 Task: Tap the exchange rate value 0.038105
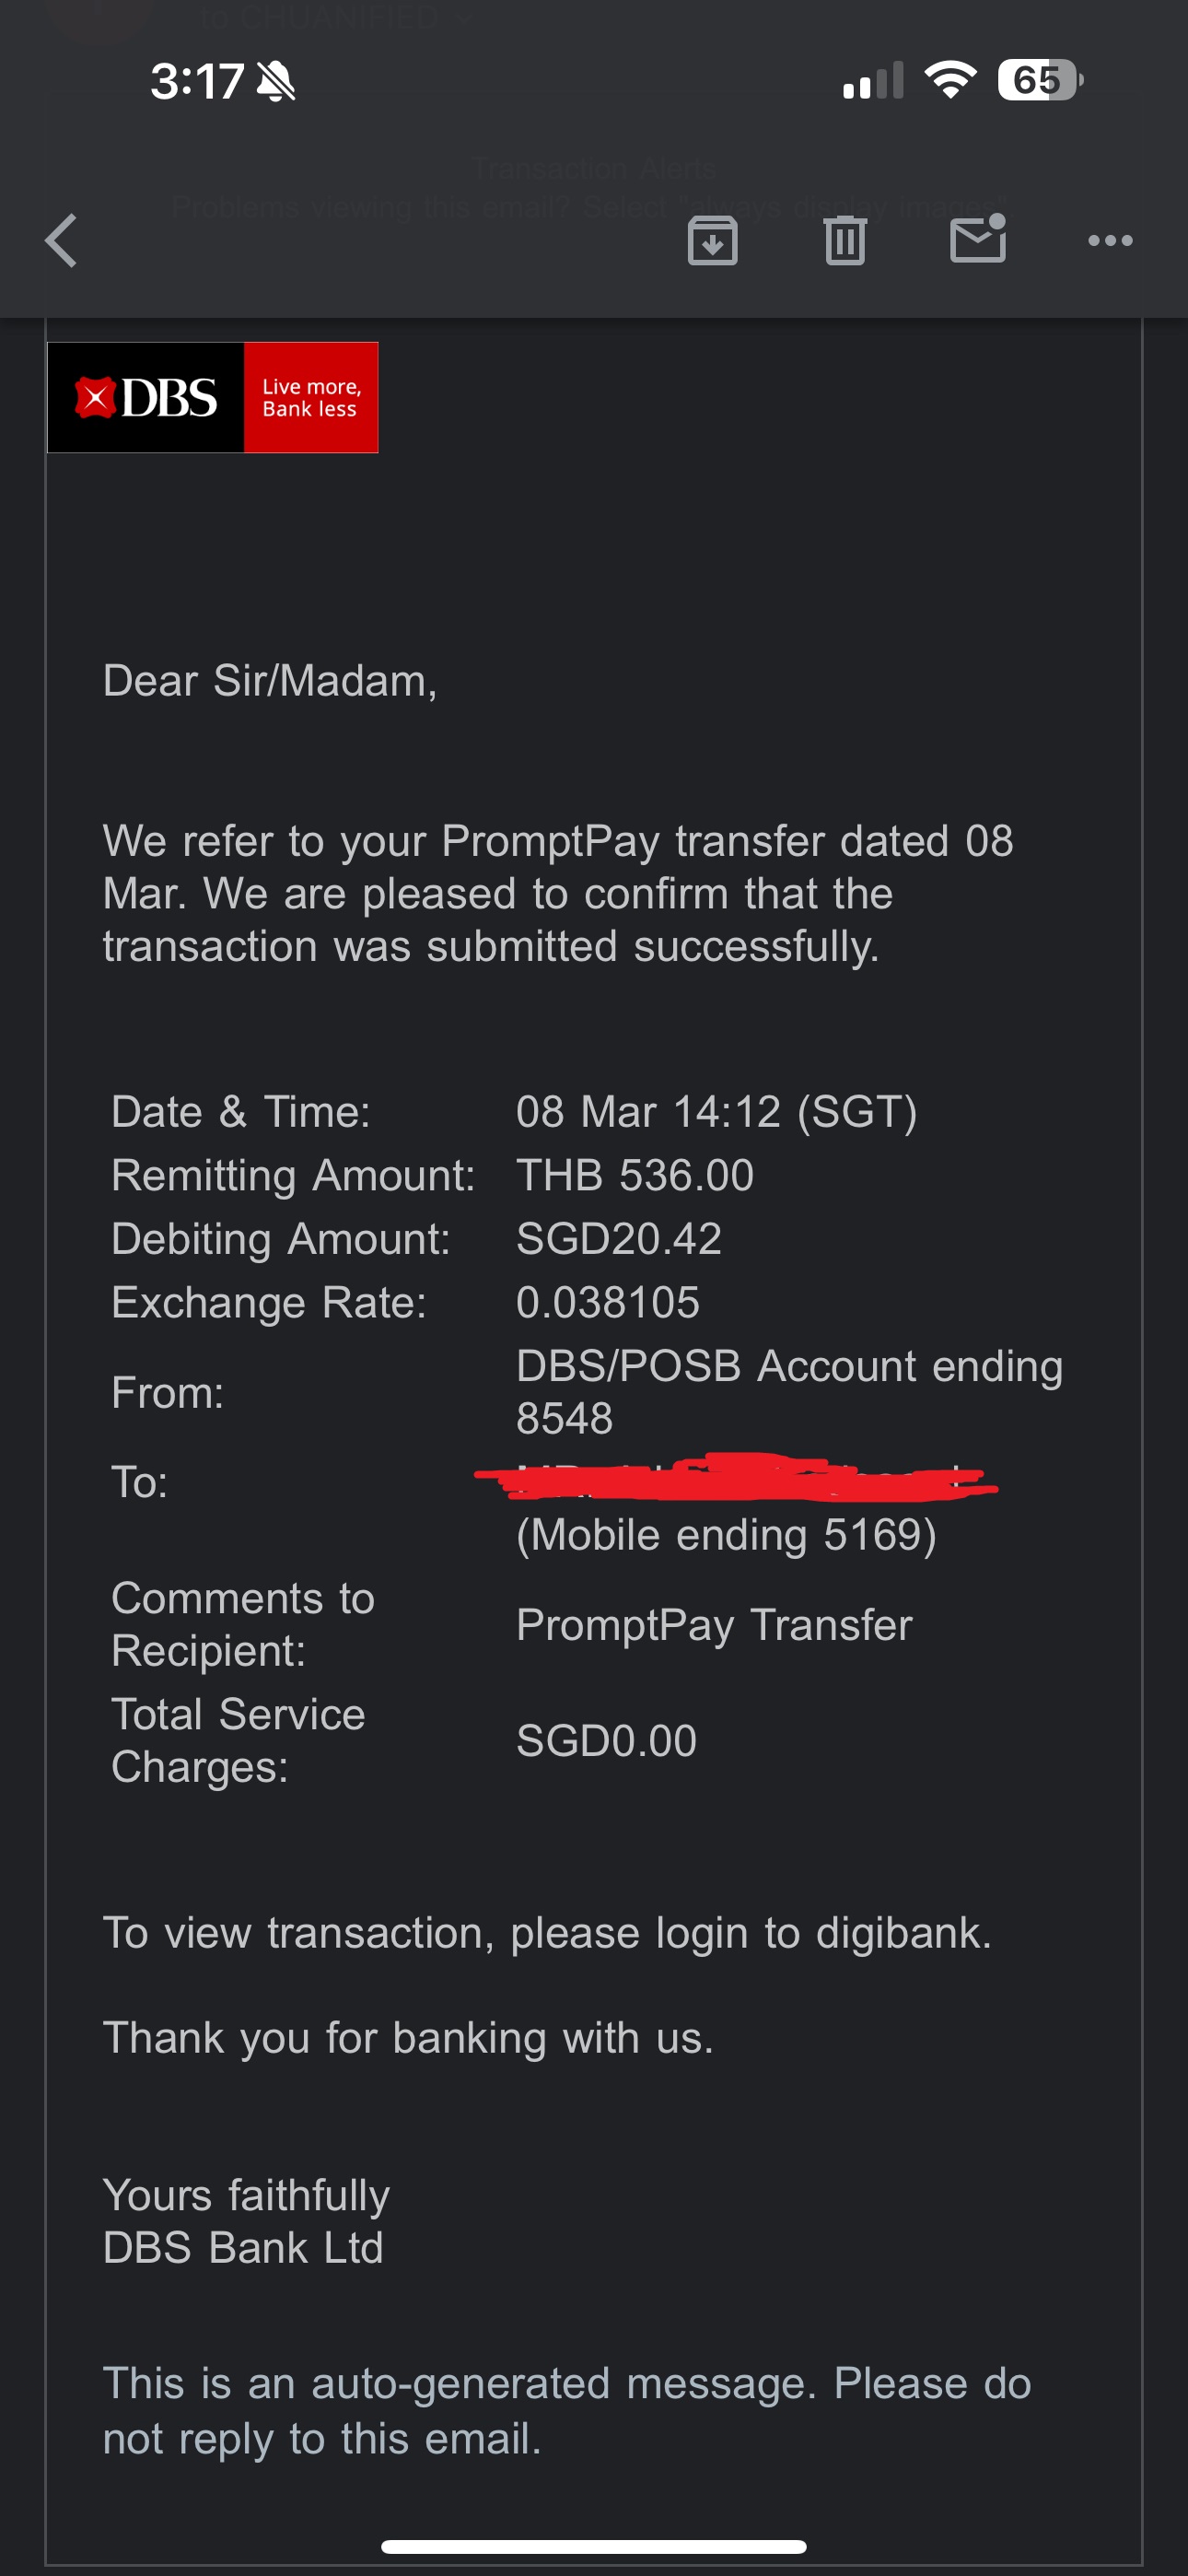pos(608,1302)
